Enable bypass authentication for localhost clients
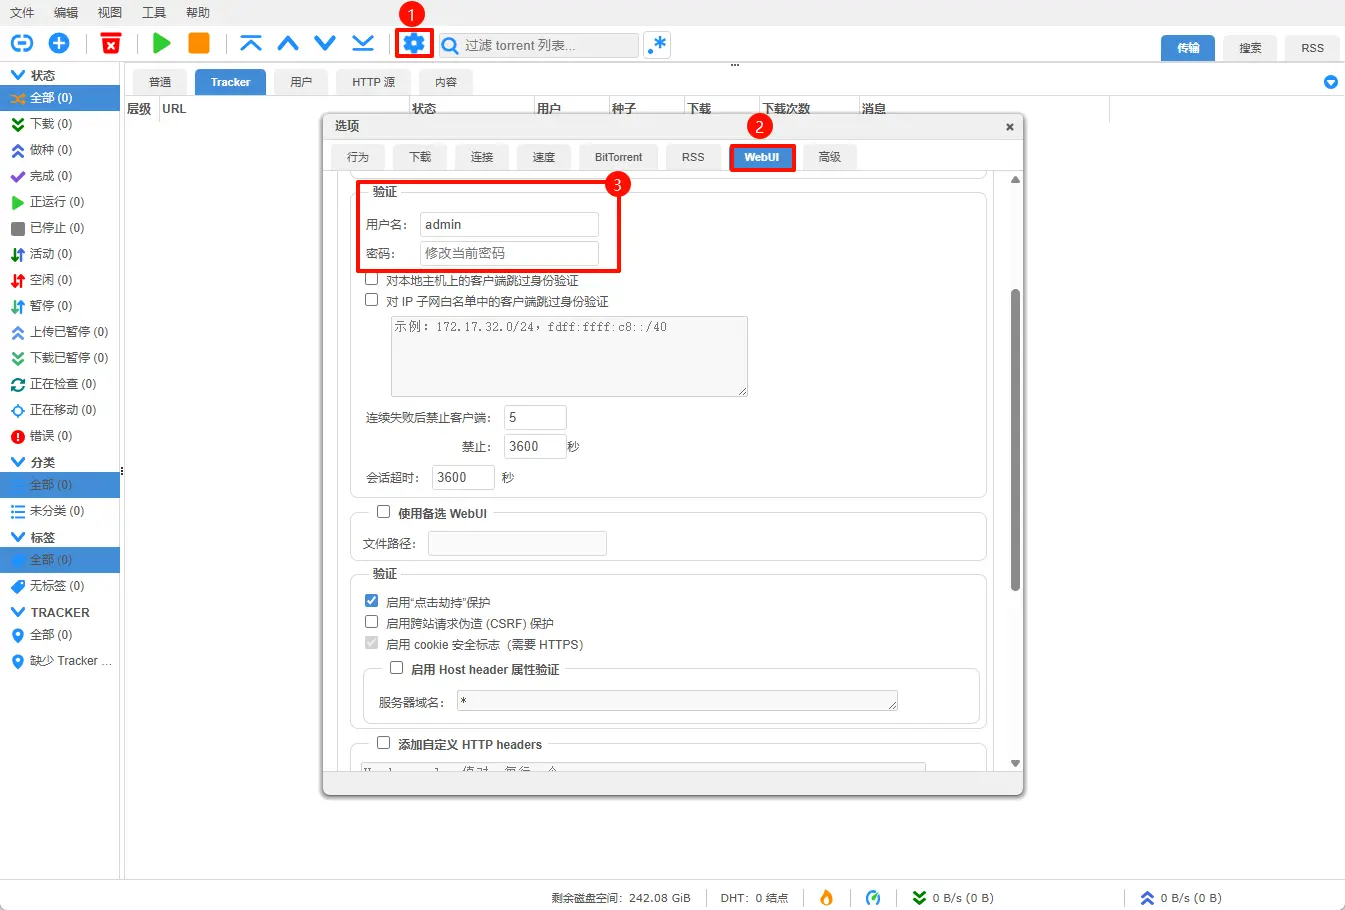Screen dimensions: 1345x910 (x=372, y=280)
